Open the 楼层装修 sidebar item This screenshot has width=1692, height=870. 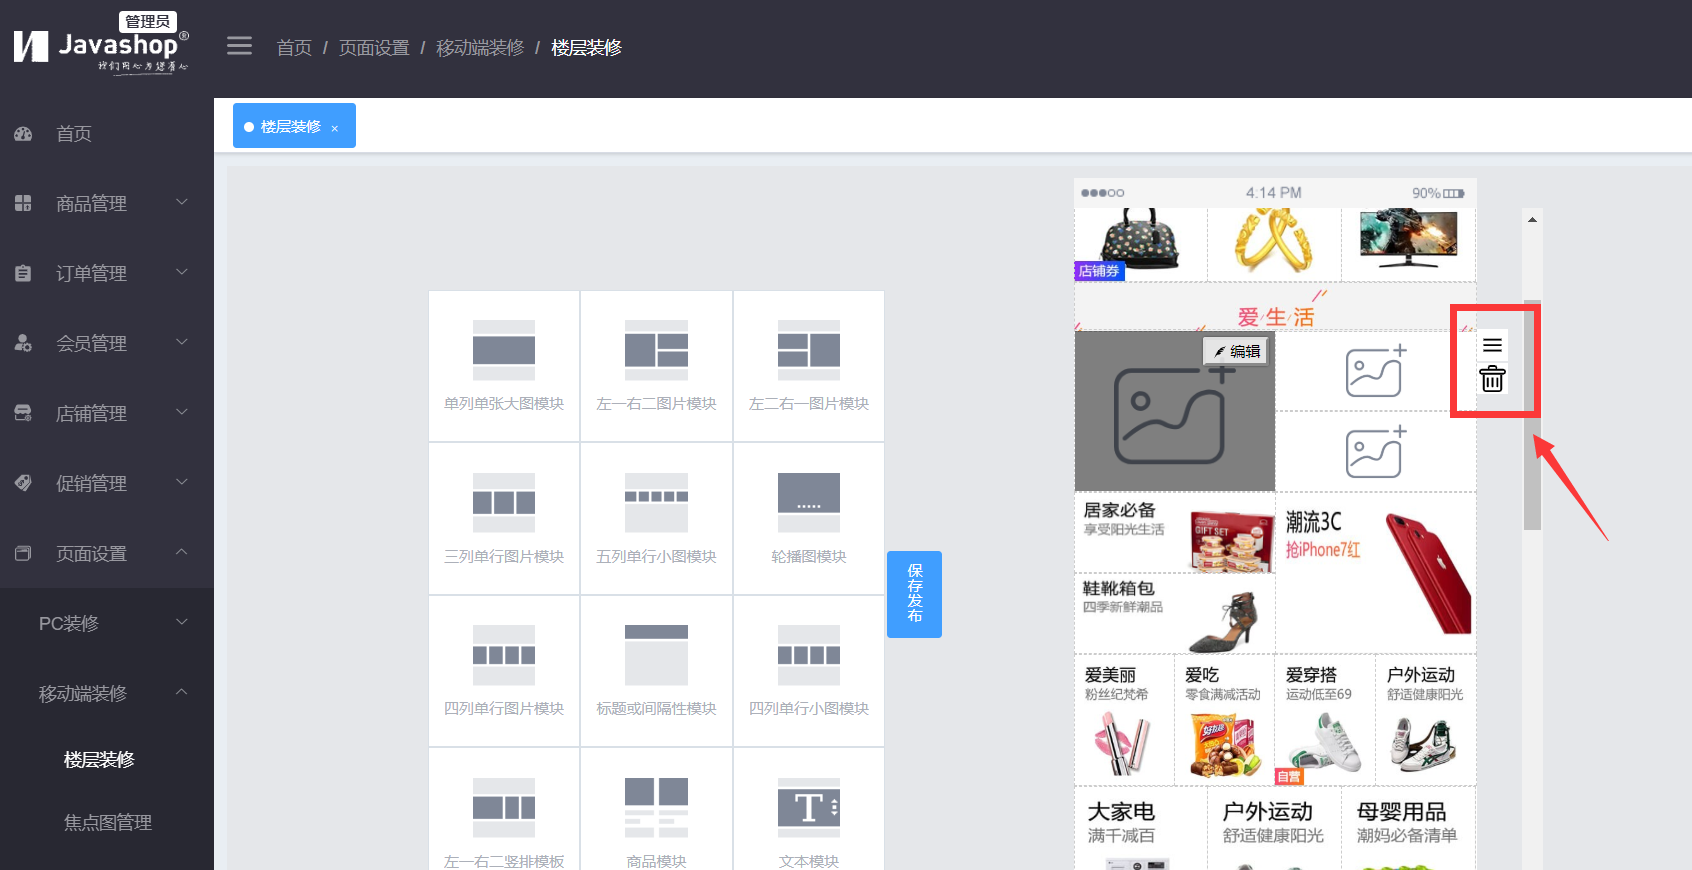pos(99,760)
